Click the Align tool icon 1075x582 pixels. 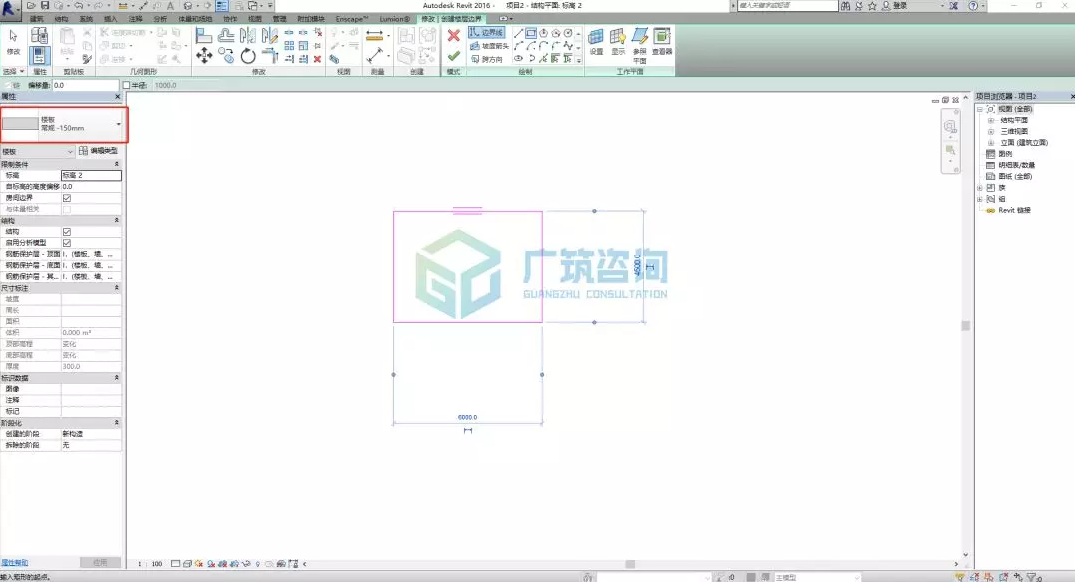tap(204, 36)
